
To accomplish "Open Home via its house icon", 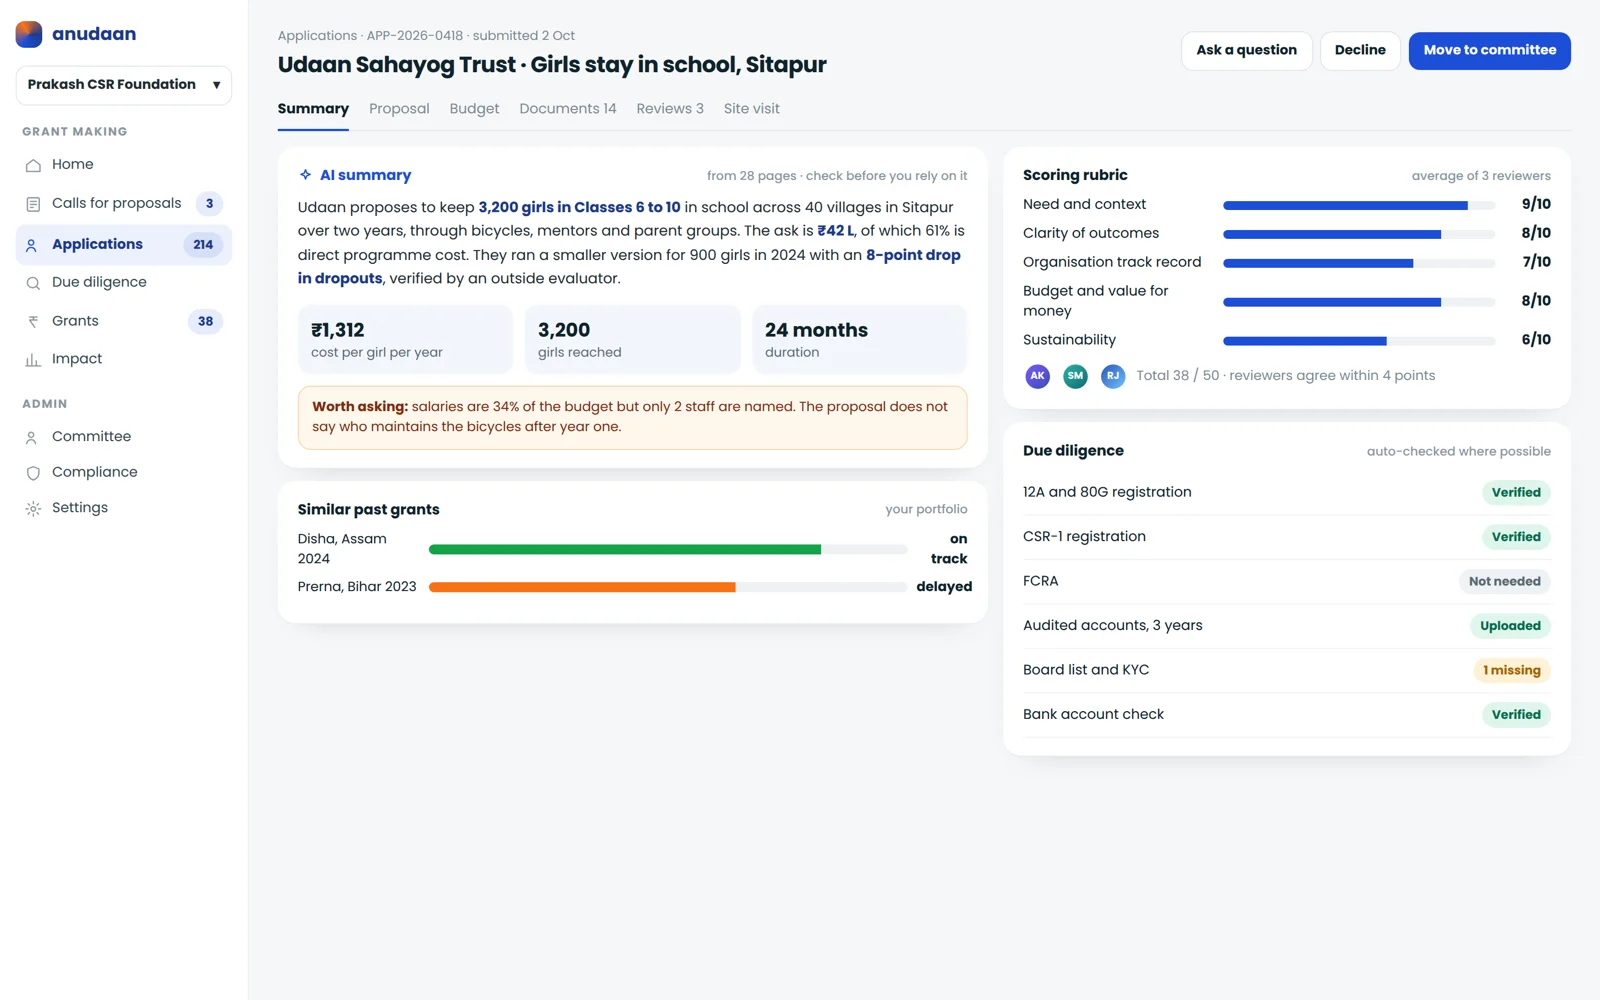I will click(x=33, y=165).
